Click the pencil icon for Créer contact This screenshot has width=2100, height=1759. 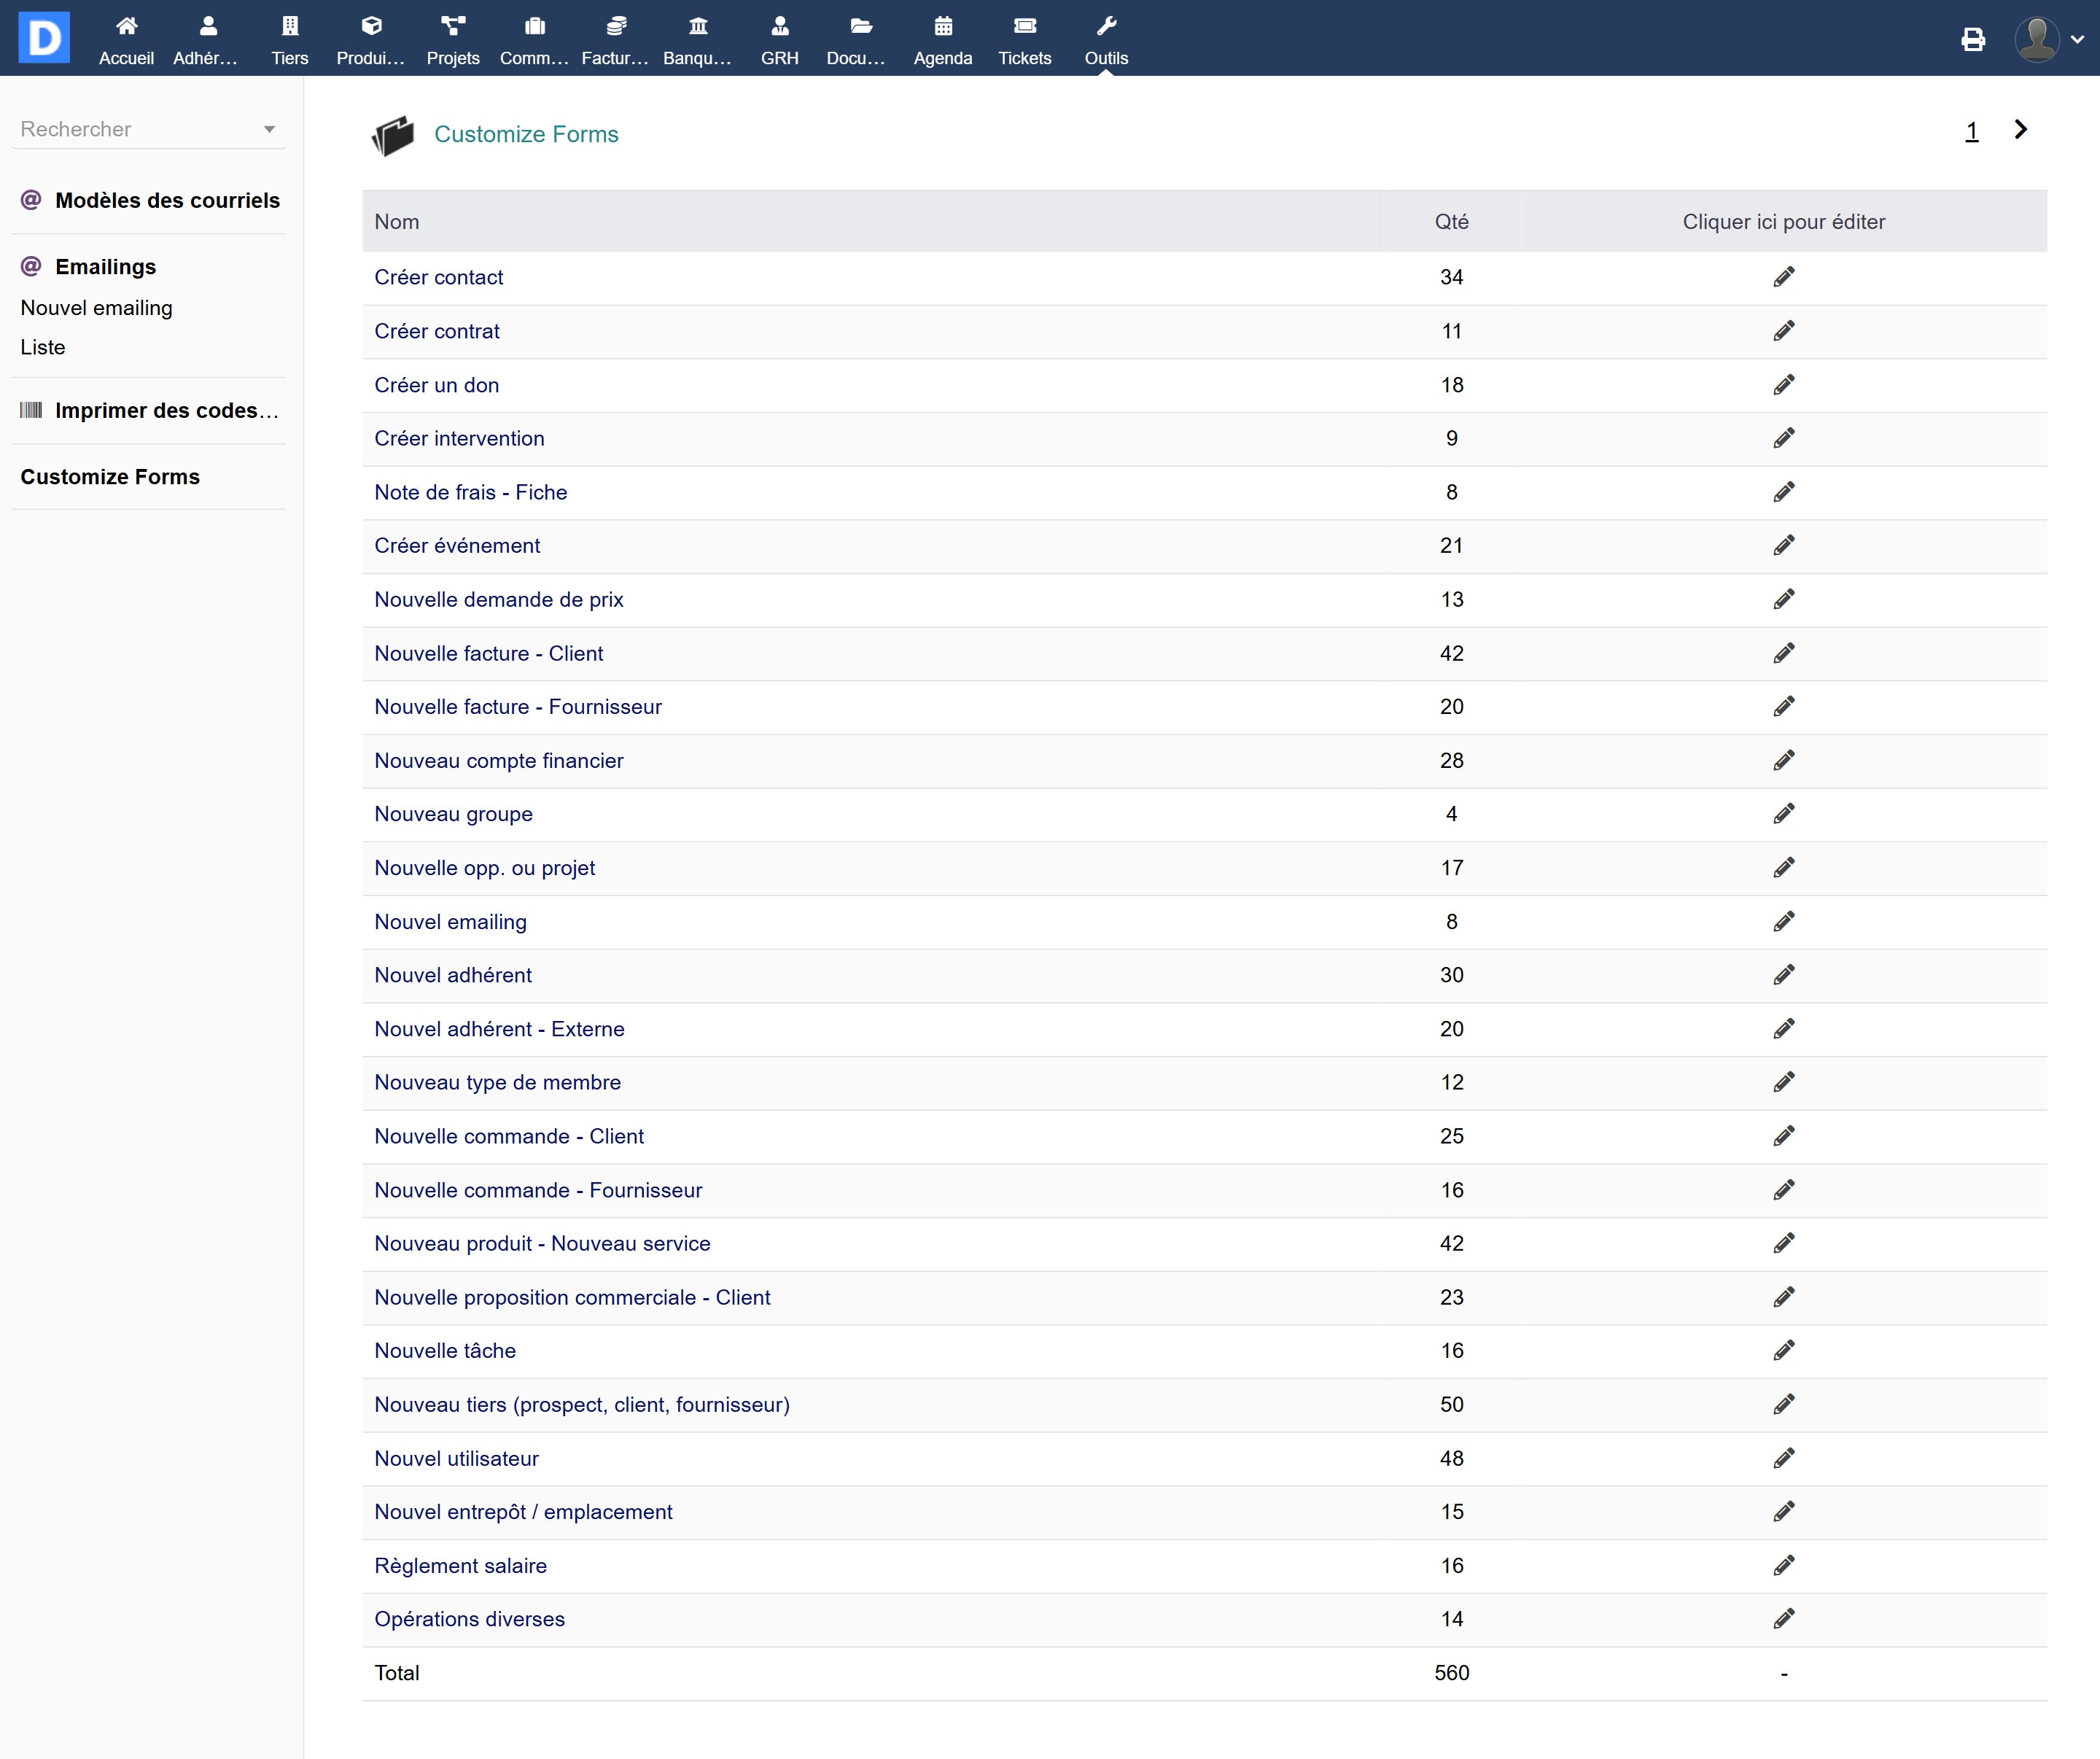pos(1783,277)
